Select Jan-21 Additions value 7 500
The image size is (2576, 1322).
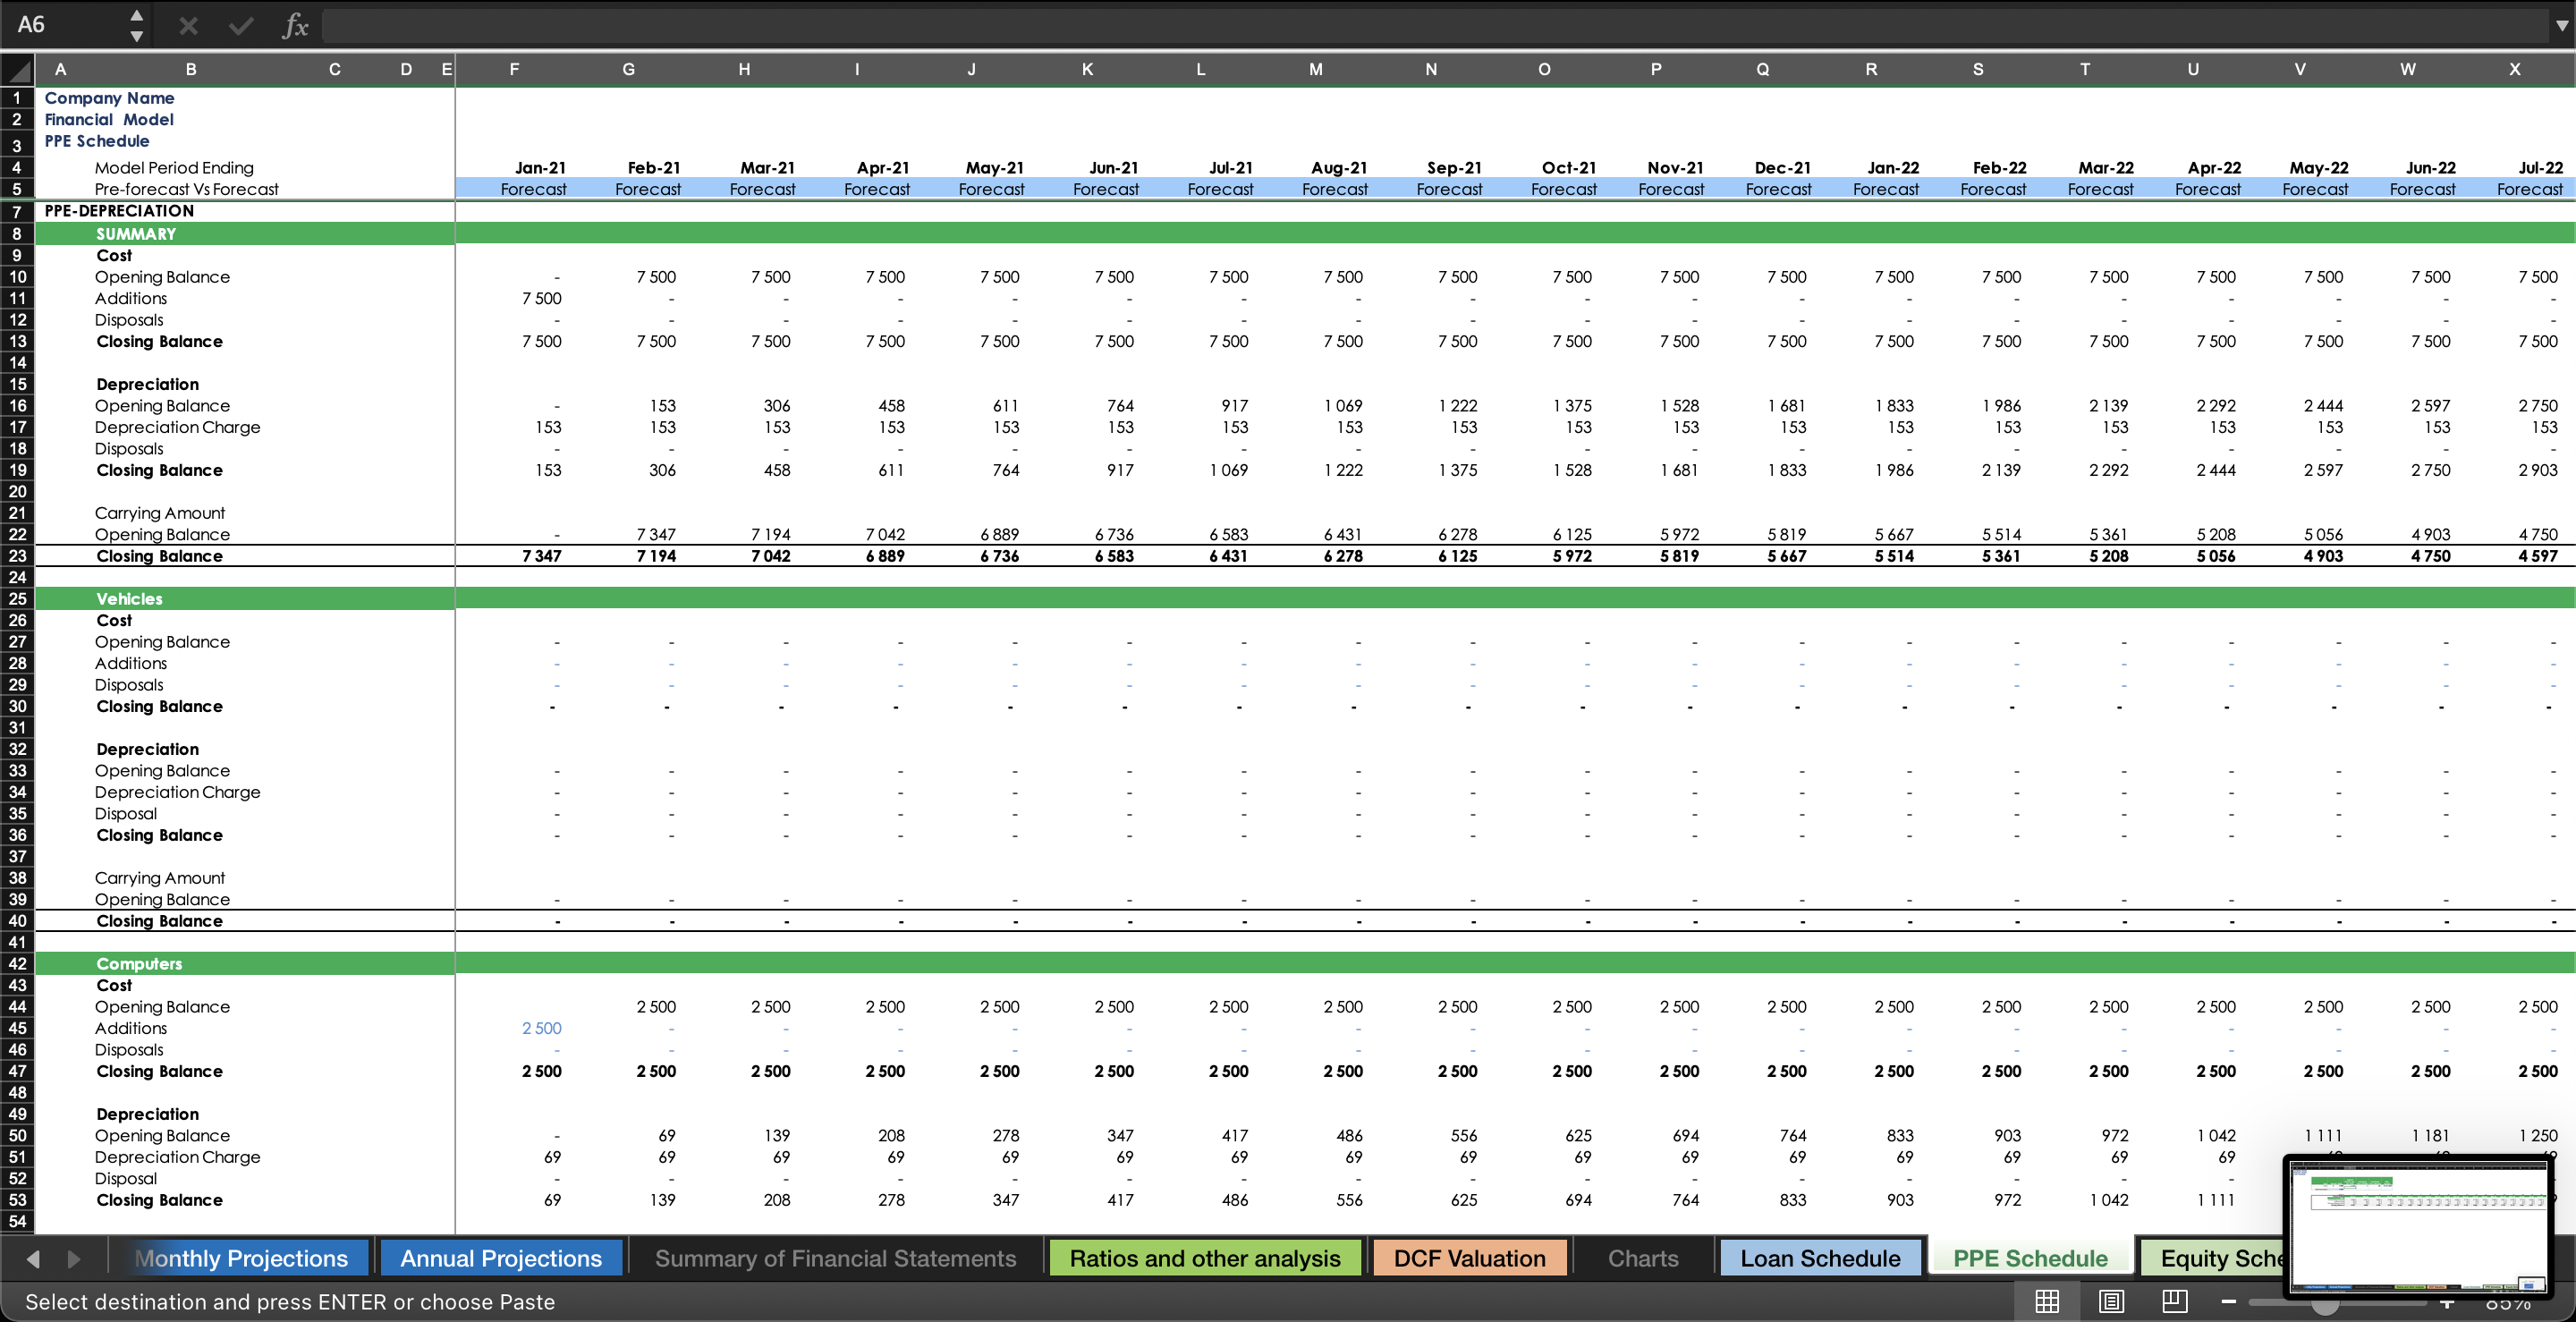[x=541, y=298]
